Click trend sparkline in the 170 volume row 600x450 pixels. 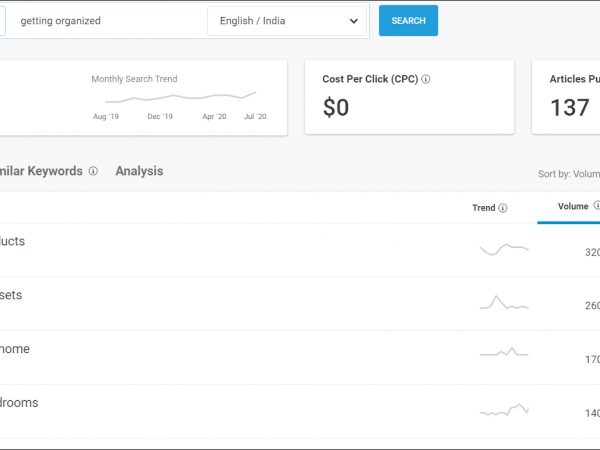[x=503, y=353]
